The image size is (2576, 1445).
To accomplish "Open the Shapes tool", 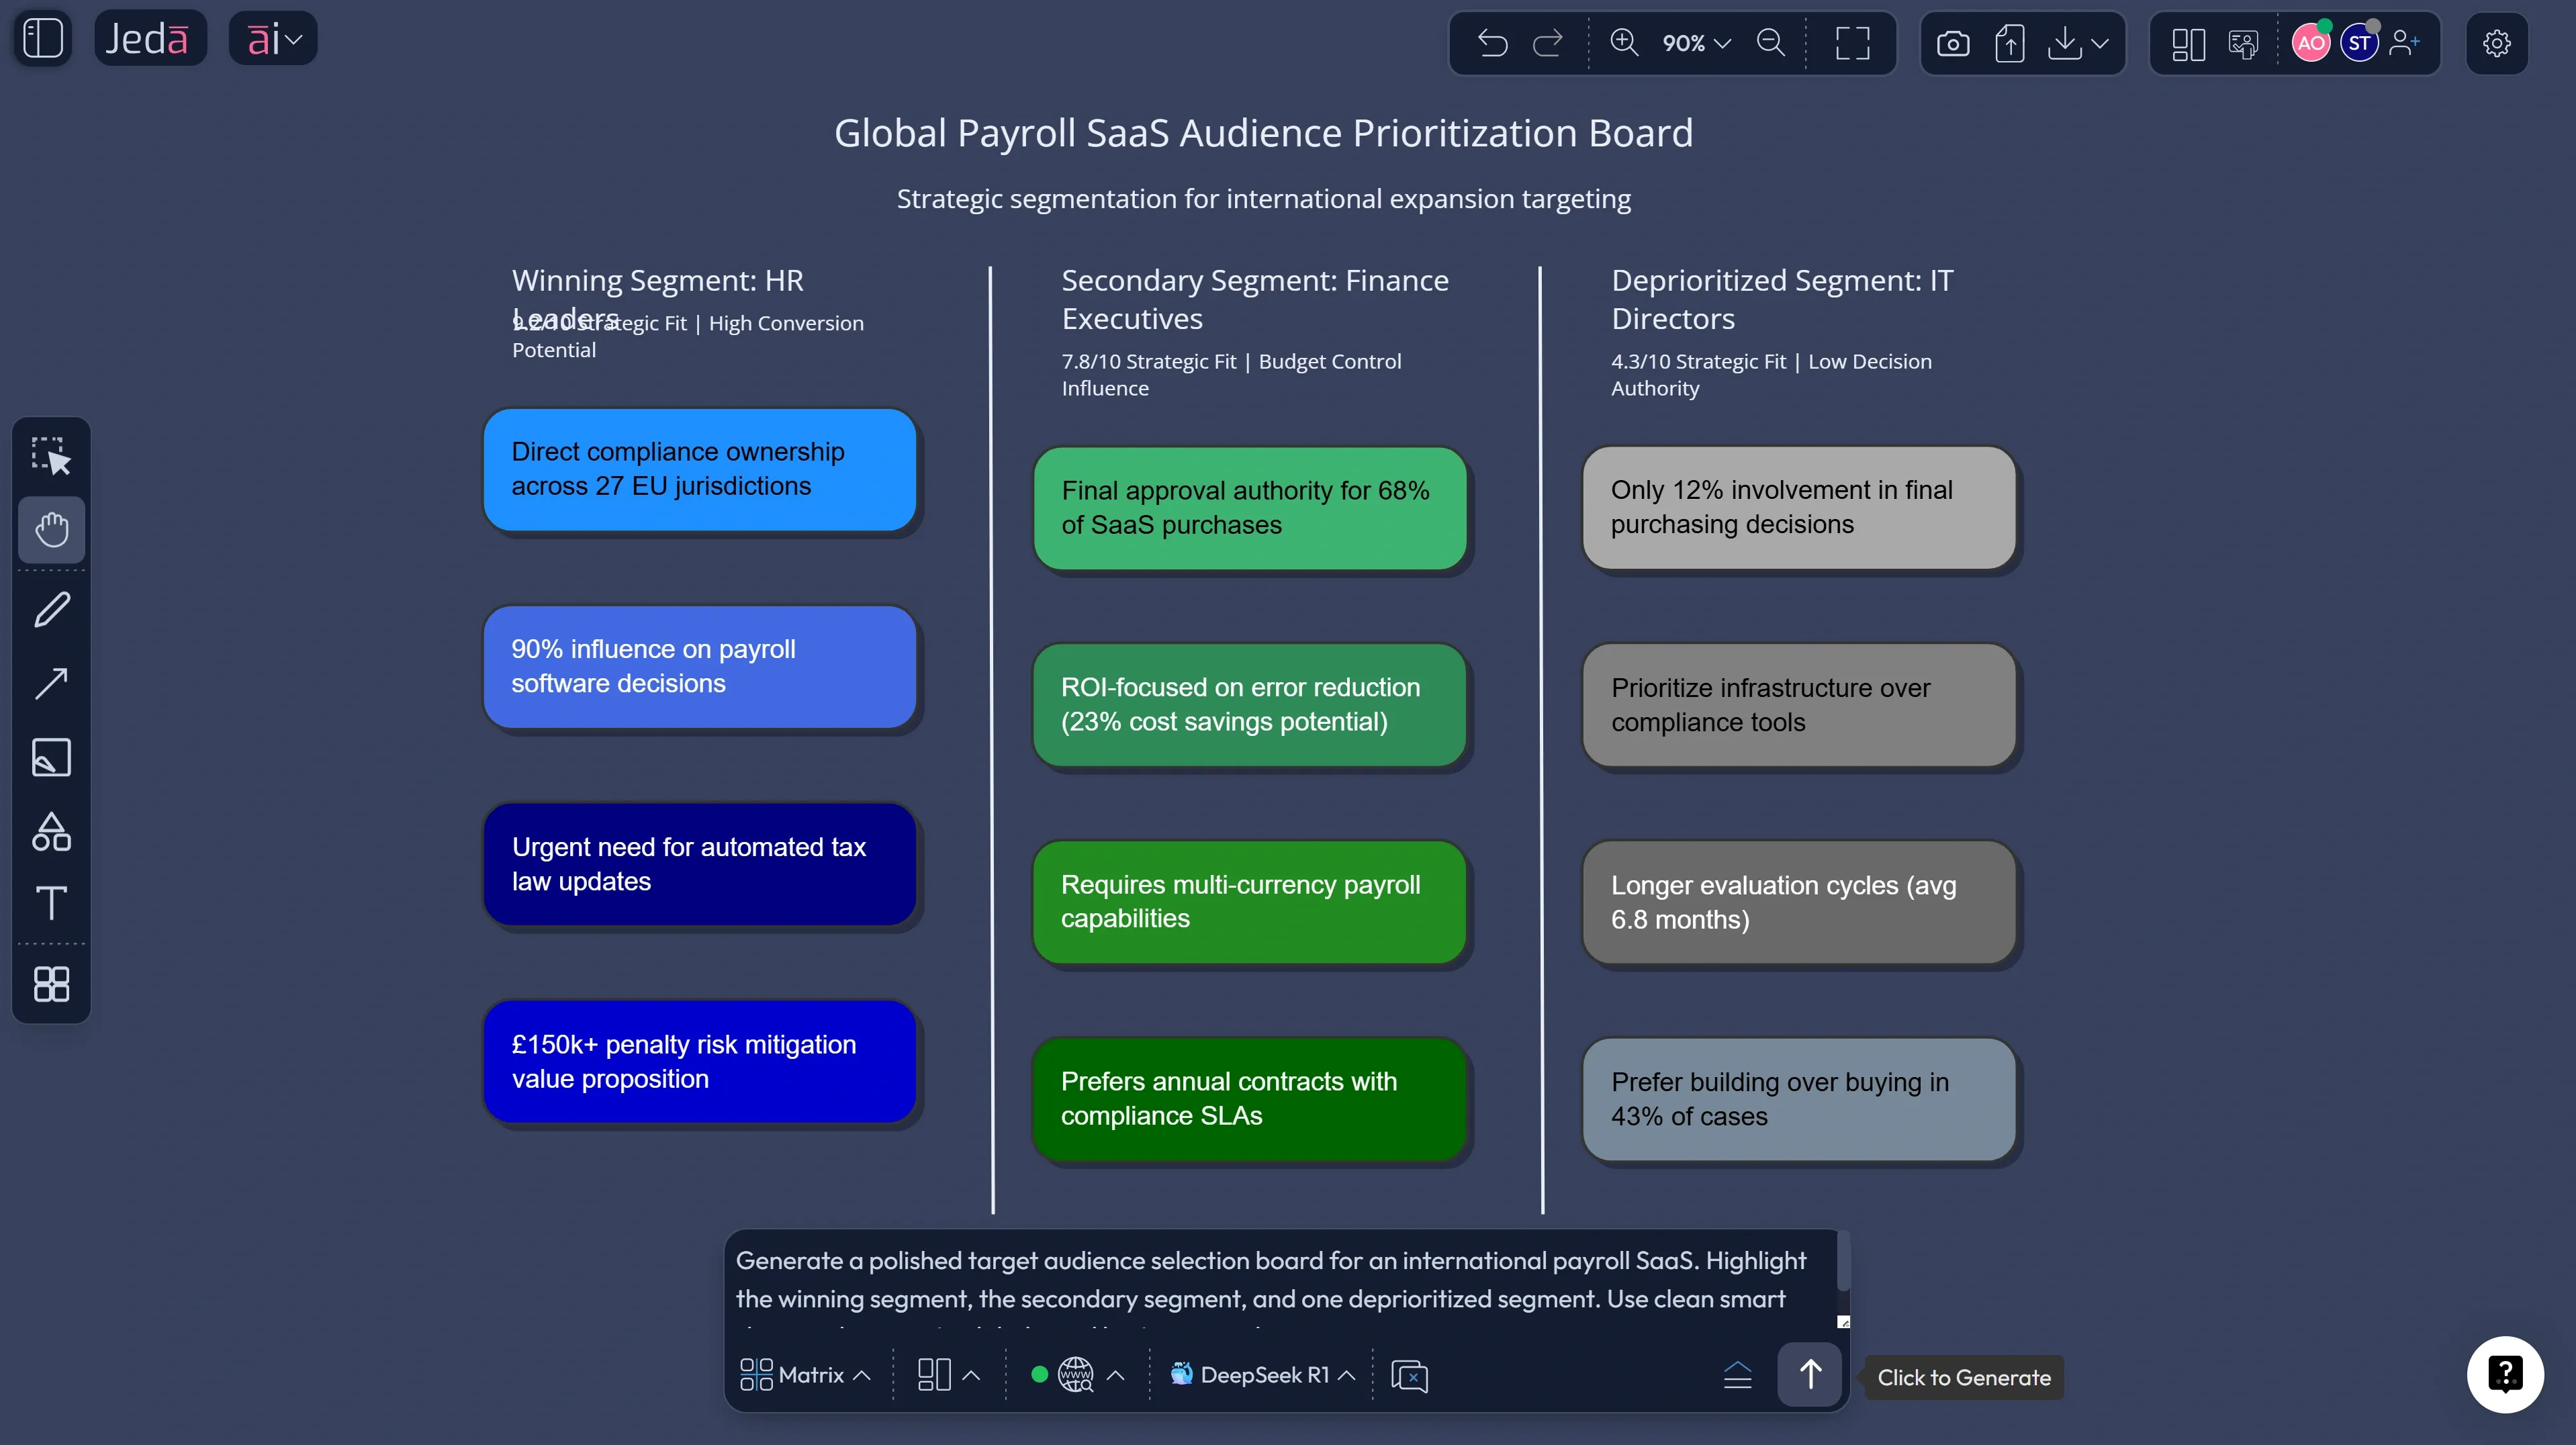I will (51, 831).
